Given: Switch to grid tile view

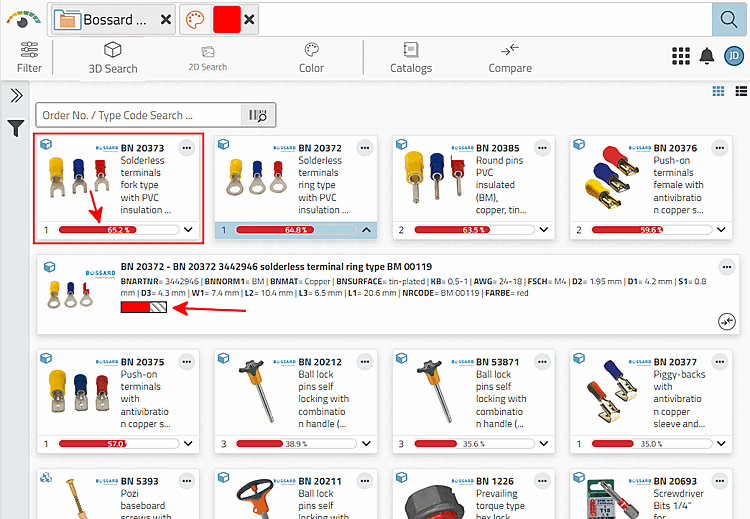Looking at the screenshot, I should [718, 91].
